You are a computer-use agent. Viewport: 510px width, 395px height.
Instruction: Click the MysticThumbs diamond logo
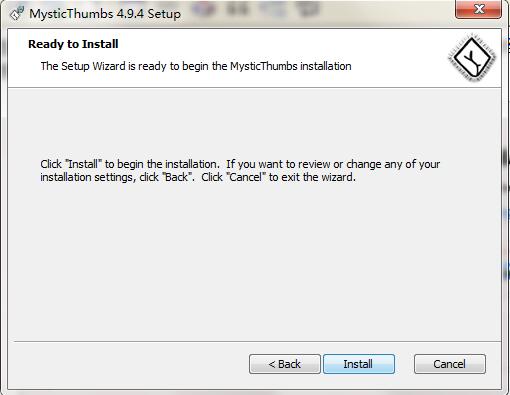pyautogui.click(x=472, y=58)
